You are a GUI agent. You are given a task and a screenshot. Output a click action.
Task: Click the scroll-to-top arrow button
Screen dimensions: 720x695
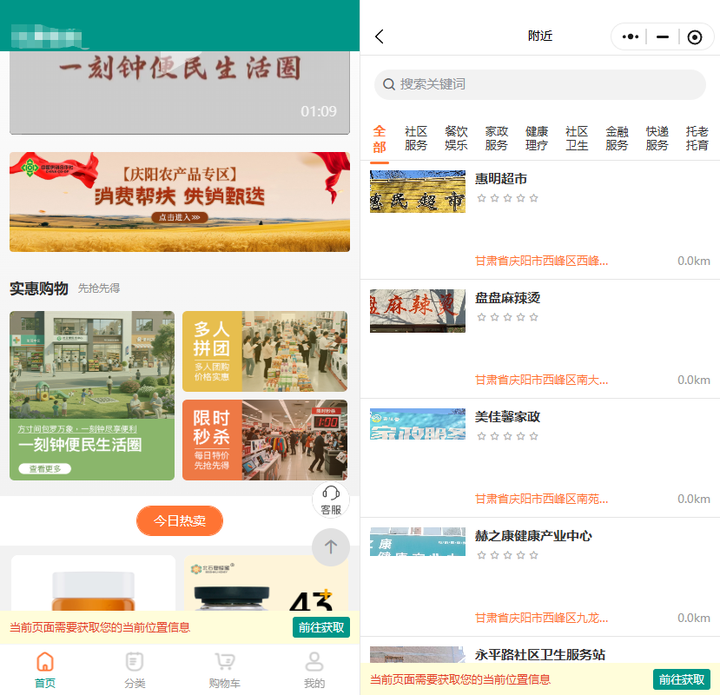click(331, 547)
